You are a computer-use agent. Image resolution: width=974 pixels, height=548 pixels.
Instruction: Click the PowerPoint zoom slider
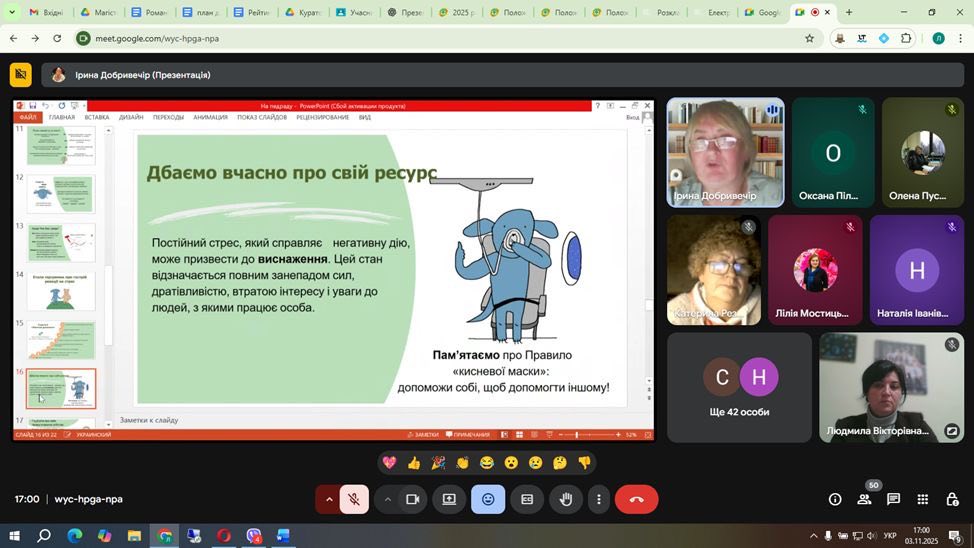588,435
